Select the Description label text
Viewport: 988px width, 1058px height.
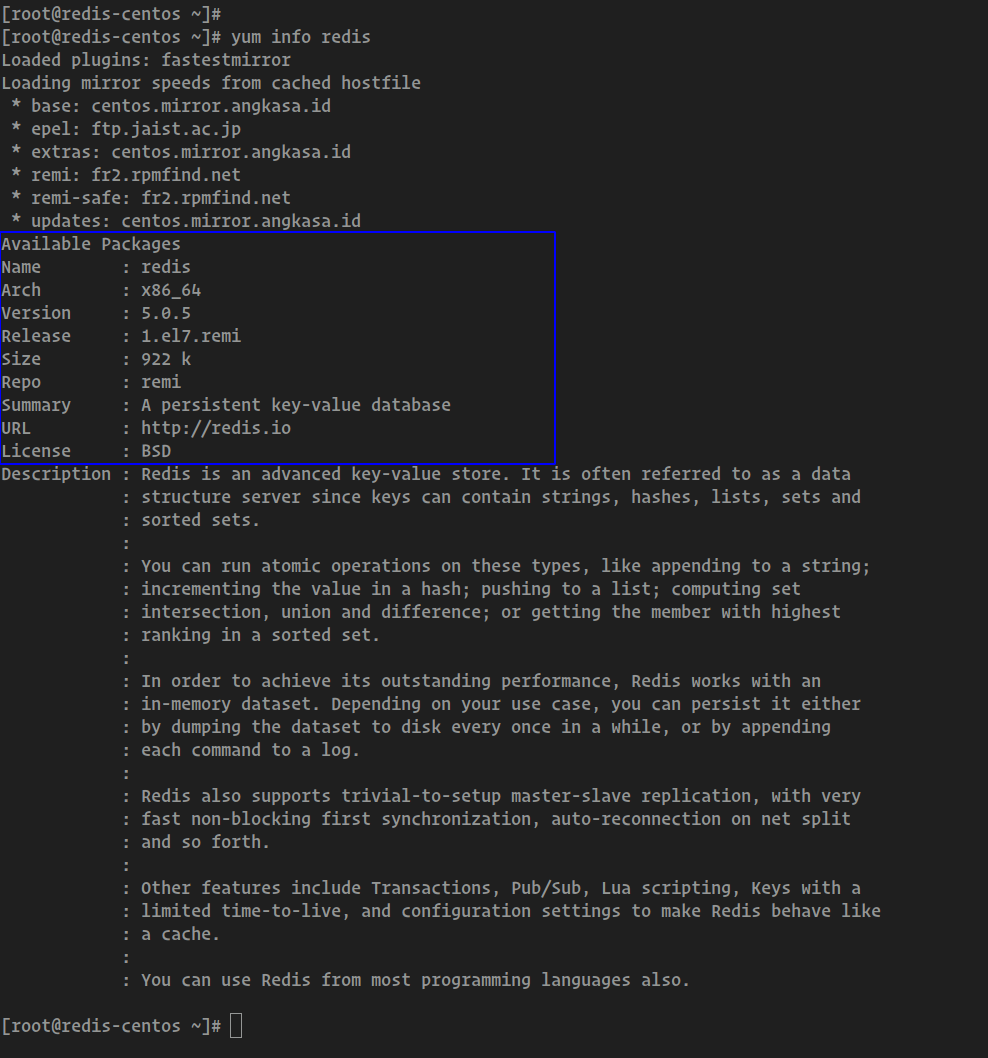pyautogui.click(x=55, y=473)
